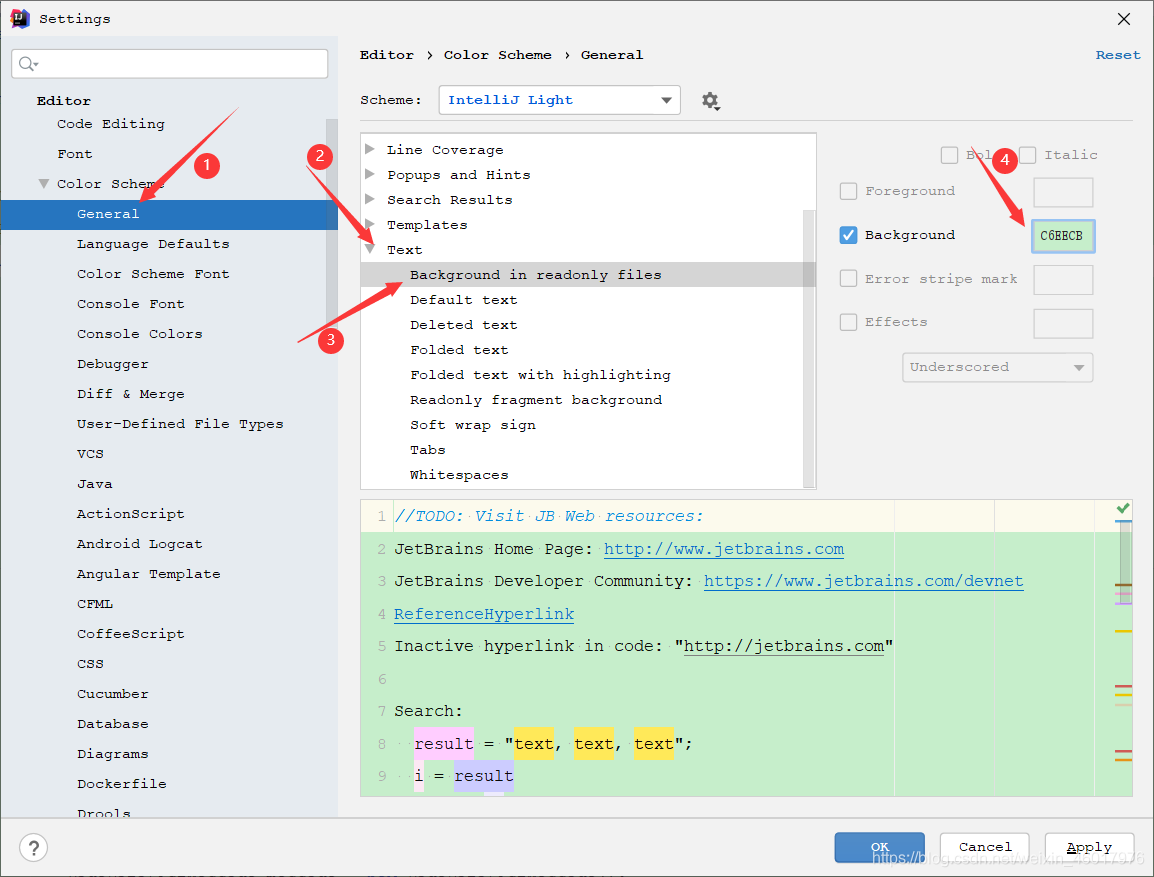Open Dockerfile color settings
Viewport: 1154px width, 877px height.
coord(121,784)
